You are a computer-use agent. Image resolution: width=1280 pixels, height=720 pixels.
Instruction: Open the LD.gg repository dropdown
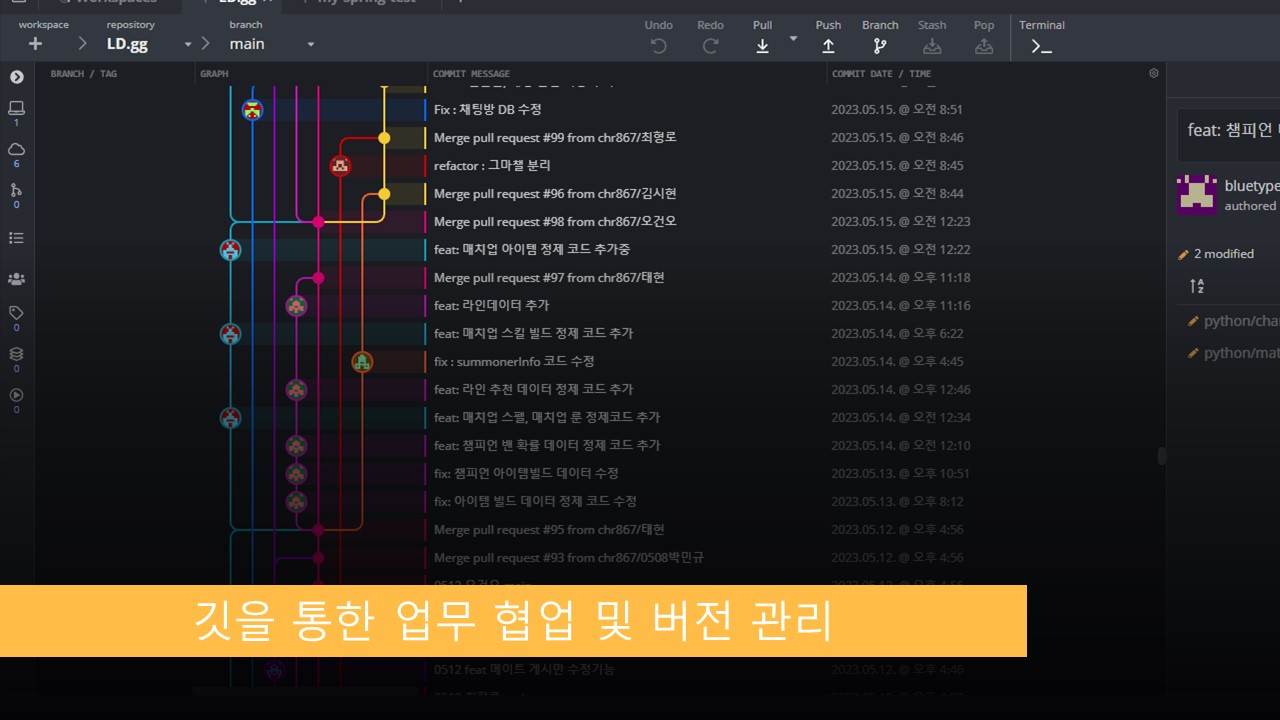pyautogui.click(x=187, y=44)
